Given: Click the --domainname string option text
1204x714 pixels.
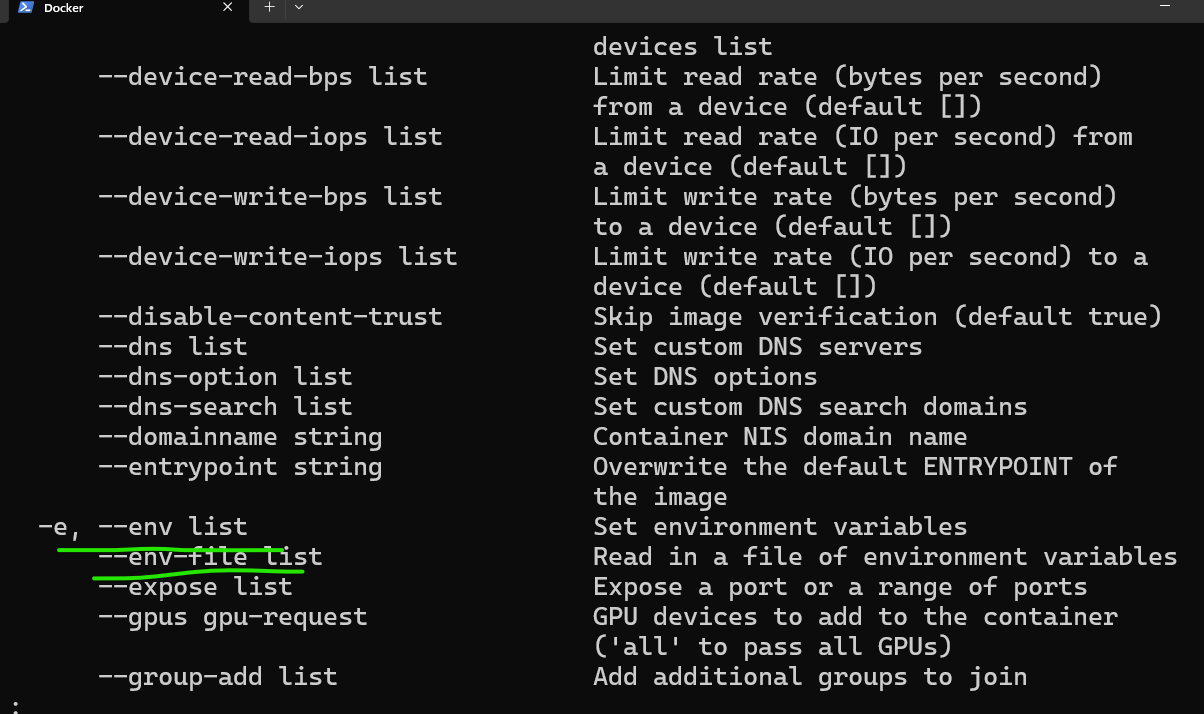Looking at the screenshot, I should (x=239, y=436).
